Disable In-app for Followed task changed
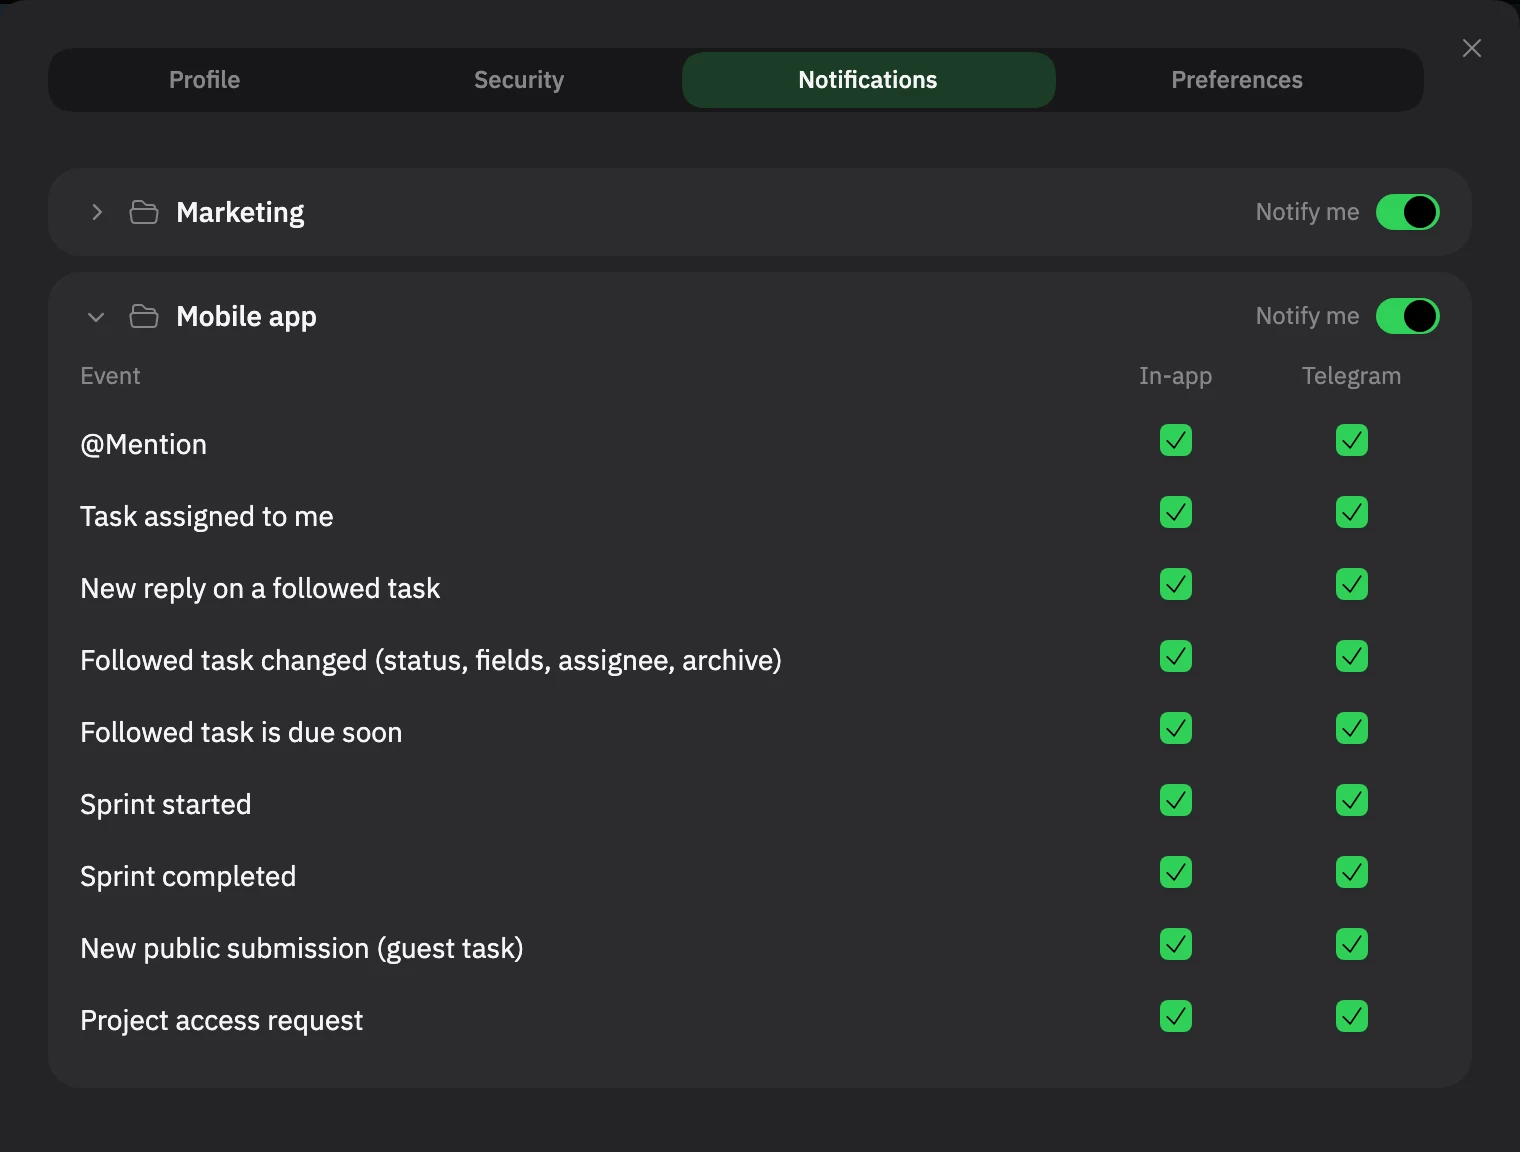Image resolution: width=1520 pixels, height=1152 pixels. click(x=1176, y=656)
